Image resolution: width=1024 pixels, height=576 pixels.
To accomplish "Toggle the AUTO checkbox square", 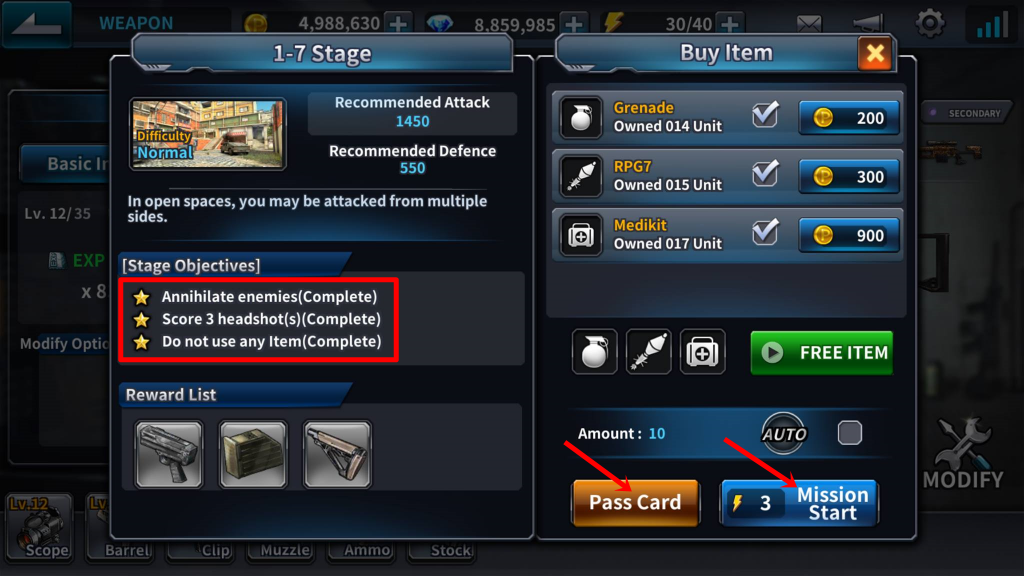I will point(850,433).
